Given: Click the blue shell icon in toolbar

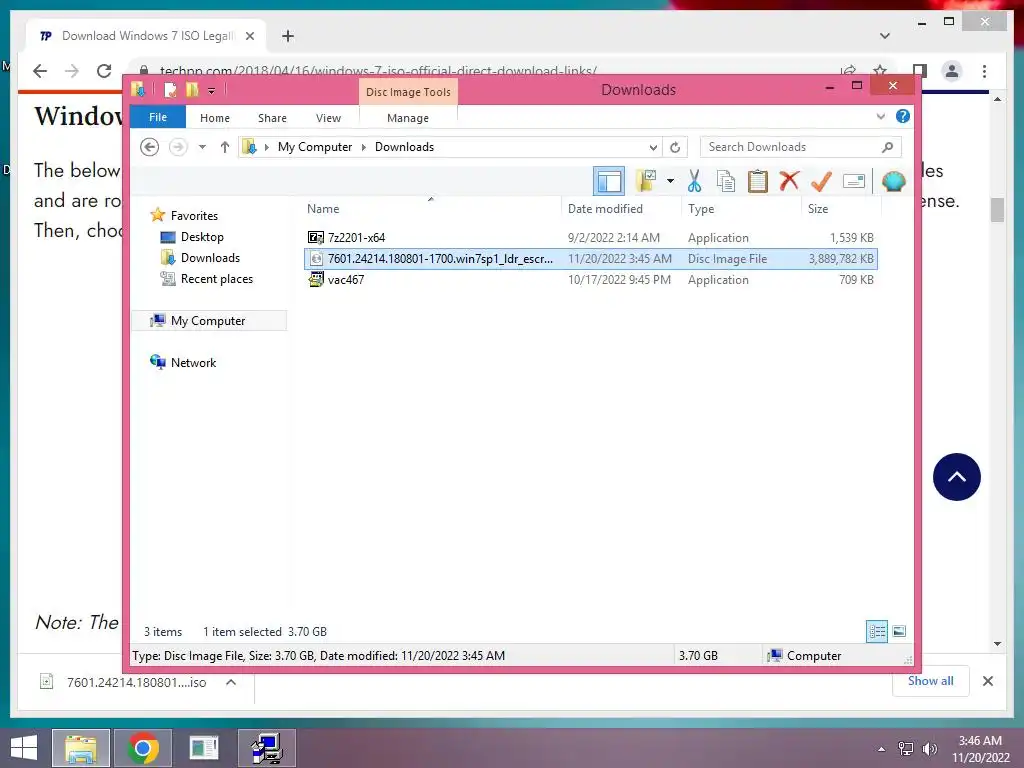Looking at the screenshot, I should (x=893, y=181).
